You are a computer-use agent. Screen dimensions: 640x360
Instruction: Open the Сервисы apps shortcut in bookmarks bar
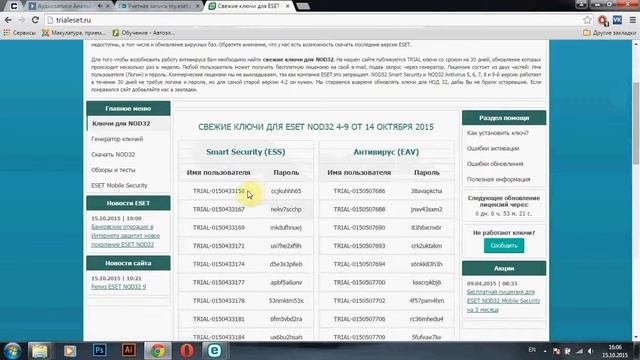pyautogui.click(x=19, y=33)
